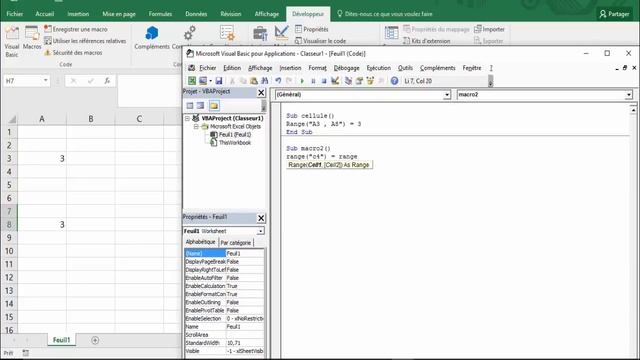
Task: Switch to the Affichage ribbon tab
Action: click(x=267, y=14)
